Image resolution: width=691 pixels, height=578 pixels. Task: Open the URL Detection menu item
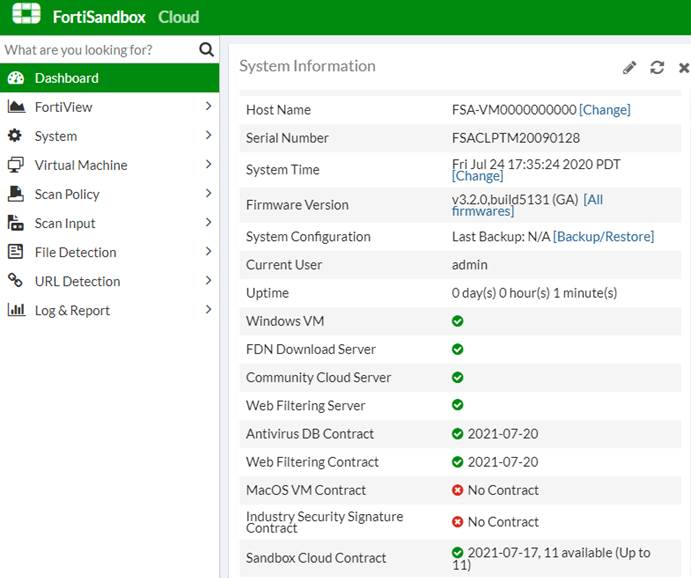(109, 281)
